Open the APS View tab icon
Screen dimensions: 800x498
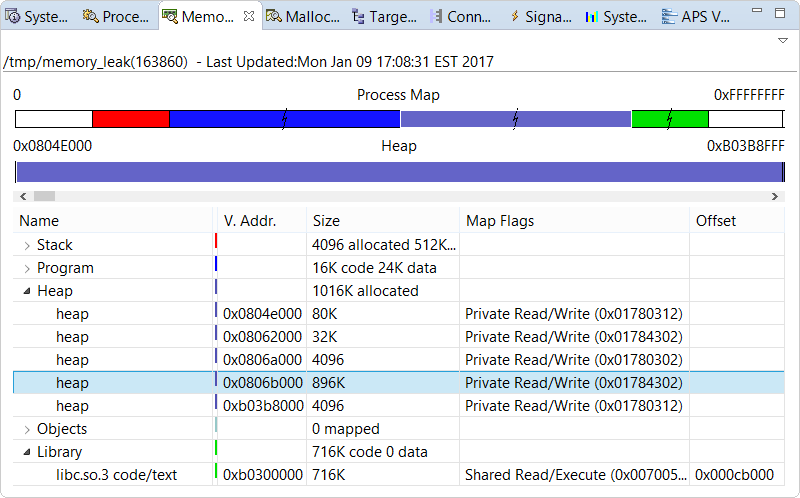(x=668, y=17)
